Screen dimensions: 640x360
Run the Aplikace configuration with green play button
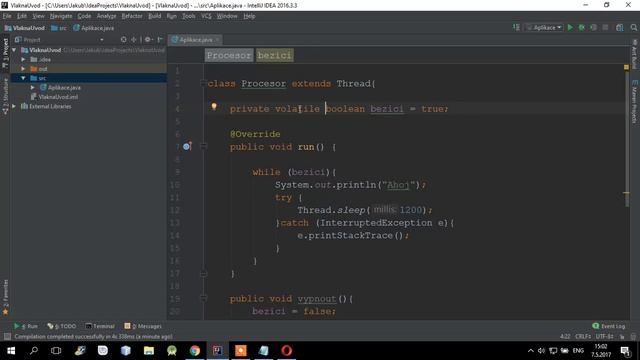pos(570,27)
